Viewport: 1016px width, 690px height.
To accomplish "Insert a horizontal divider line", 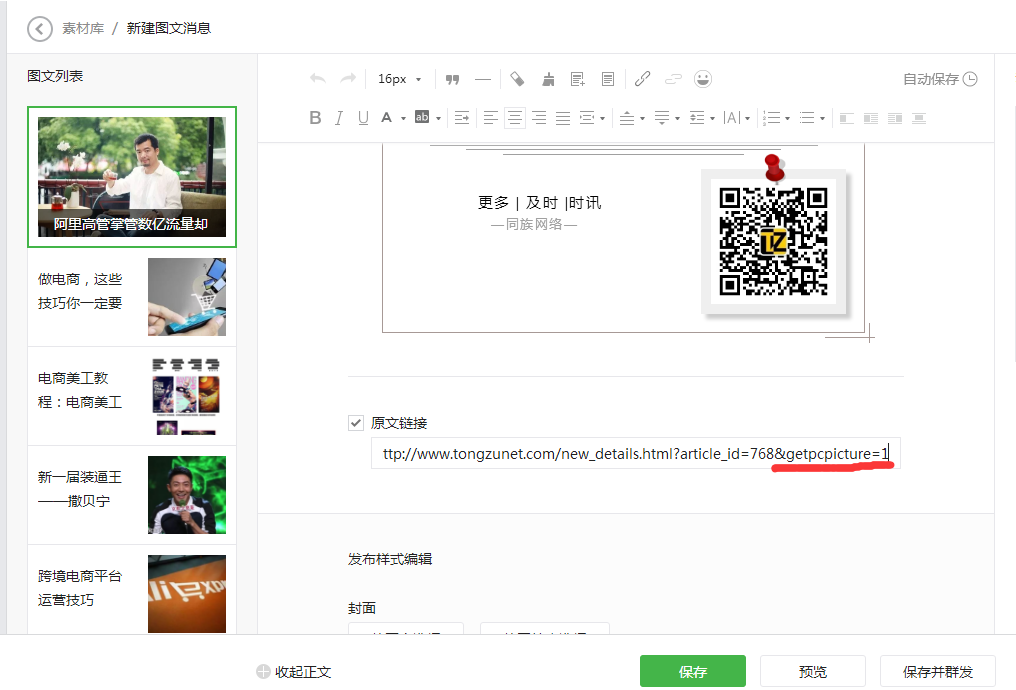I will point(483,79).
